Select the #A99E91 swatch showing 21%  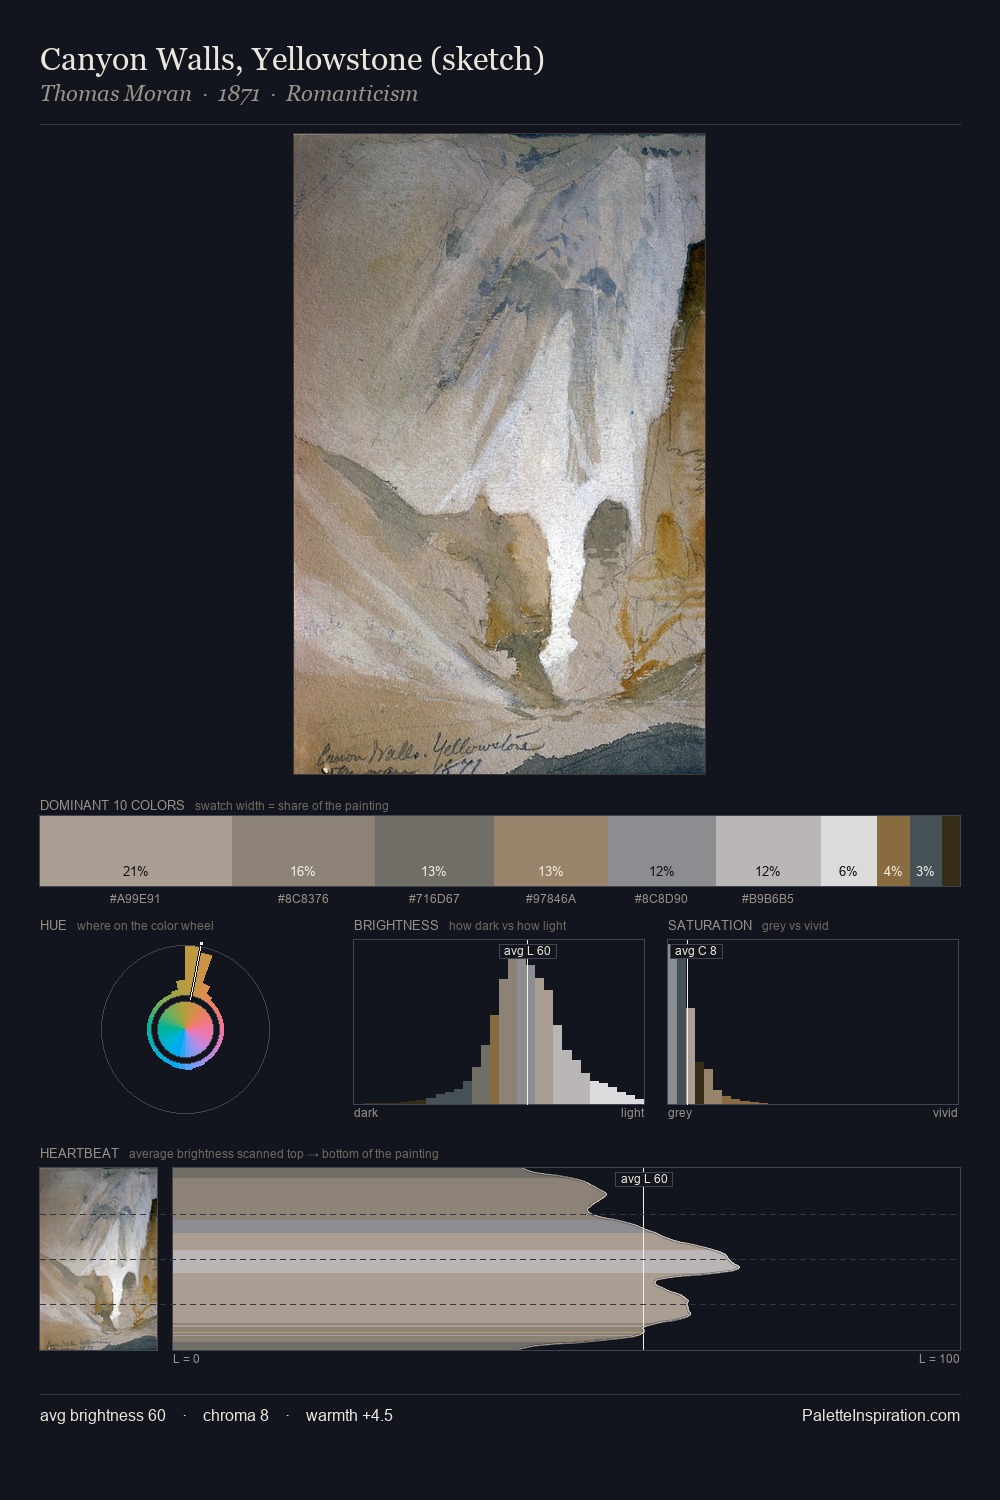point(136,851)
